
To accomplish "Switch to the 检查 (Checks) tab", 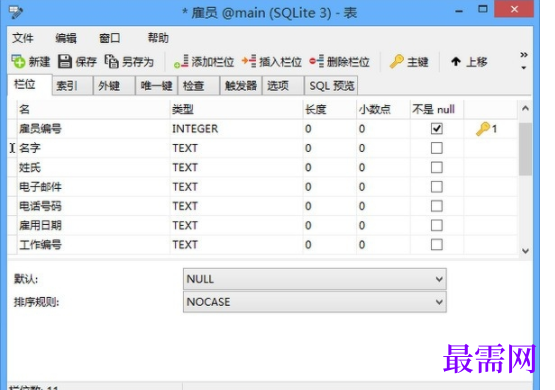I will pyautogui.click(x=199, y=86).
